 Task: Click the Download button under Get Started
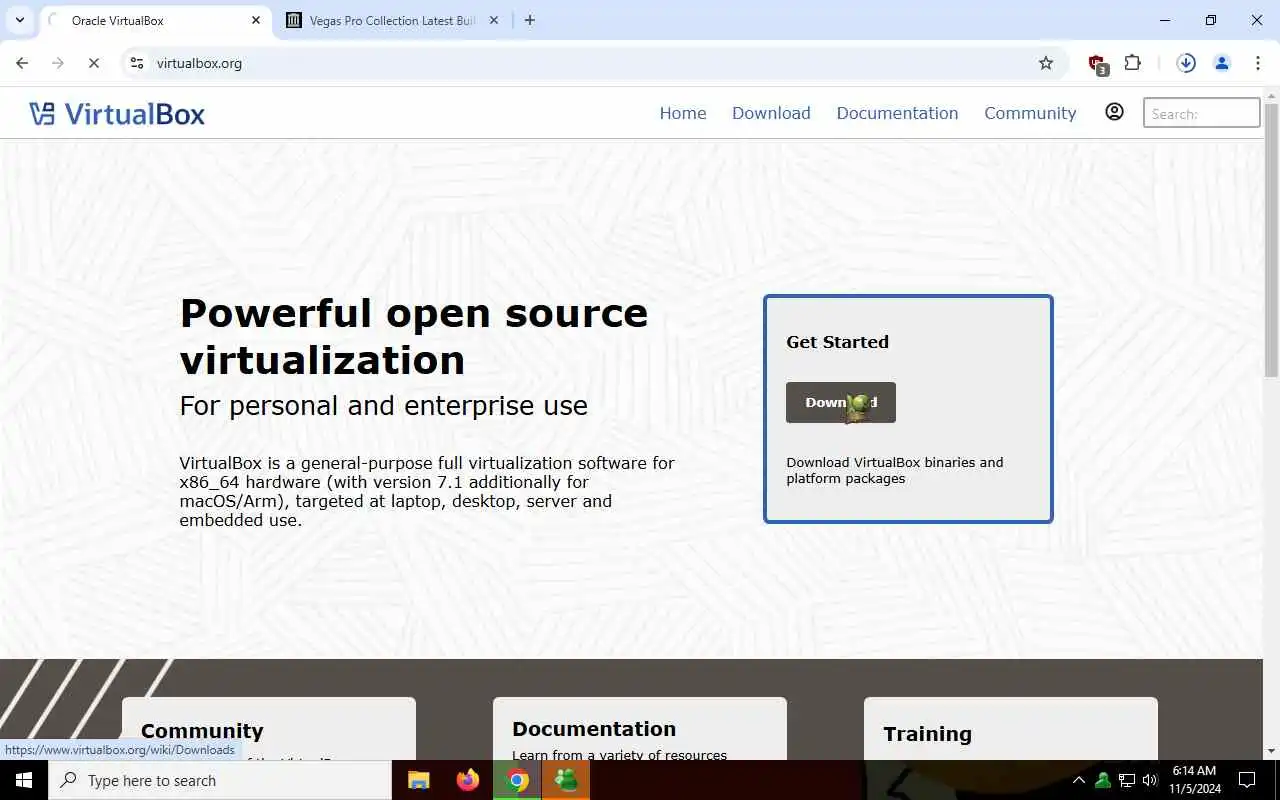point(841,402)
